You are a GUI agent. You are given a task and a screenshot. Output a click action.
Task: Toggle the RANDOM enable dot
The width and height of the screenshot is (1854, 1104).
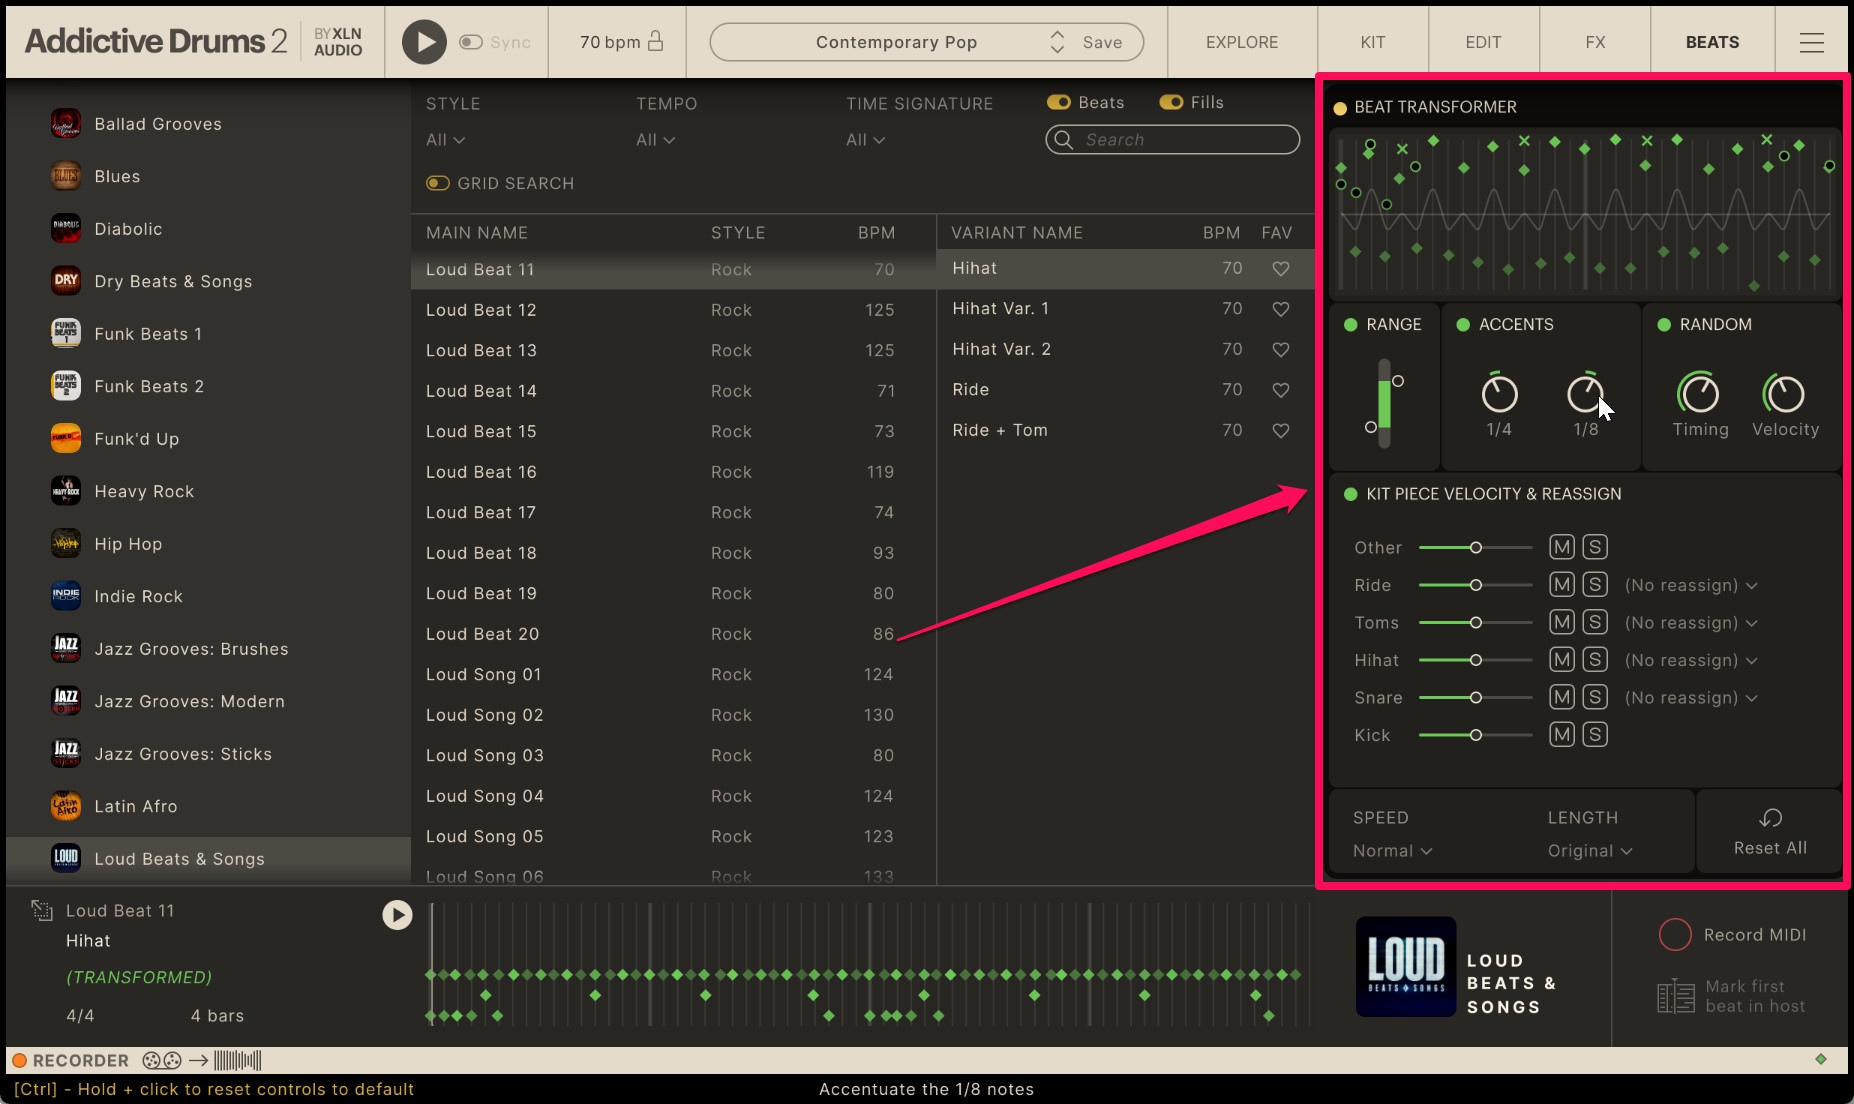point(1664,325)
